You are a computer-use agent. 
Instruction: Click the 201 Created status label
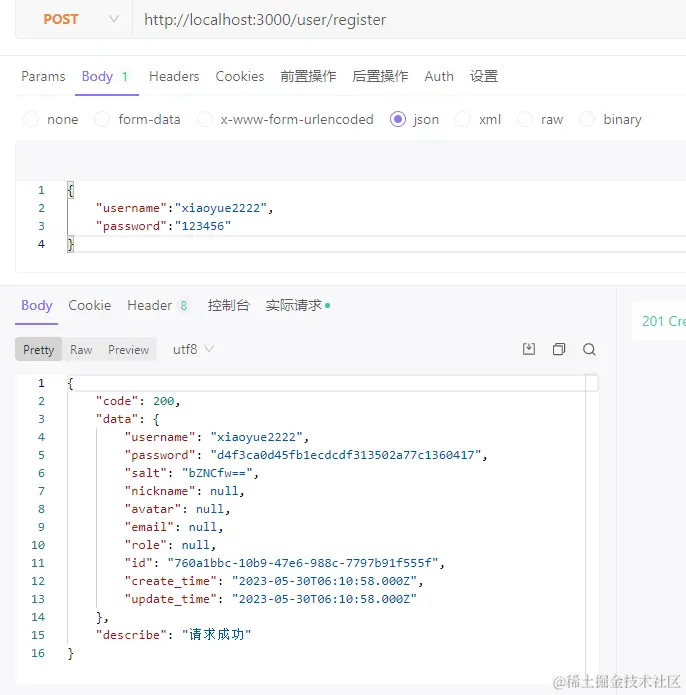point(663,321)
